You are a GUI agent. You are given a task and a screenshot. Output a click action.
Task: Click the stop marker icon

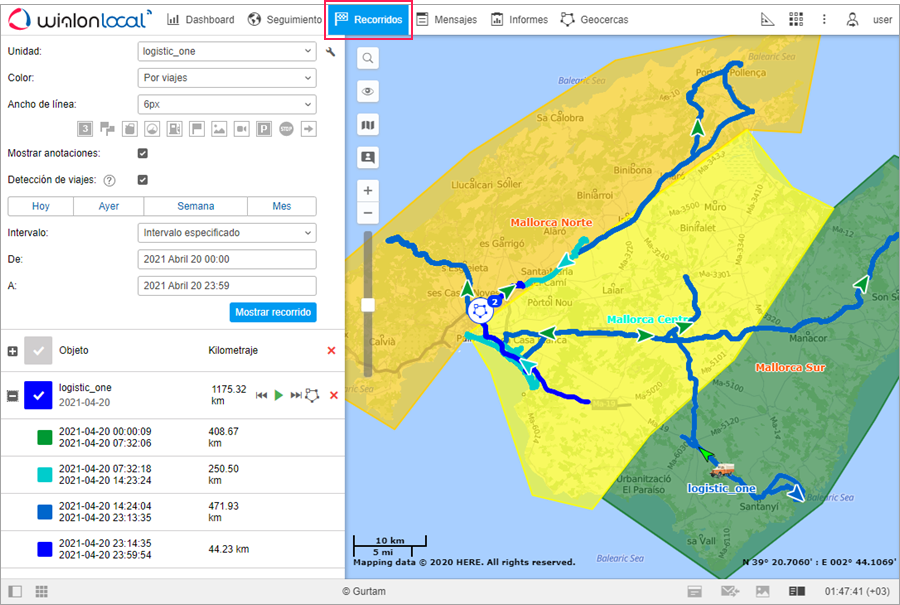click(286, 129)
